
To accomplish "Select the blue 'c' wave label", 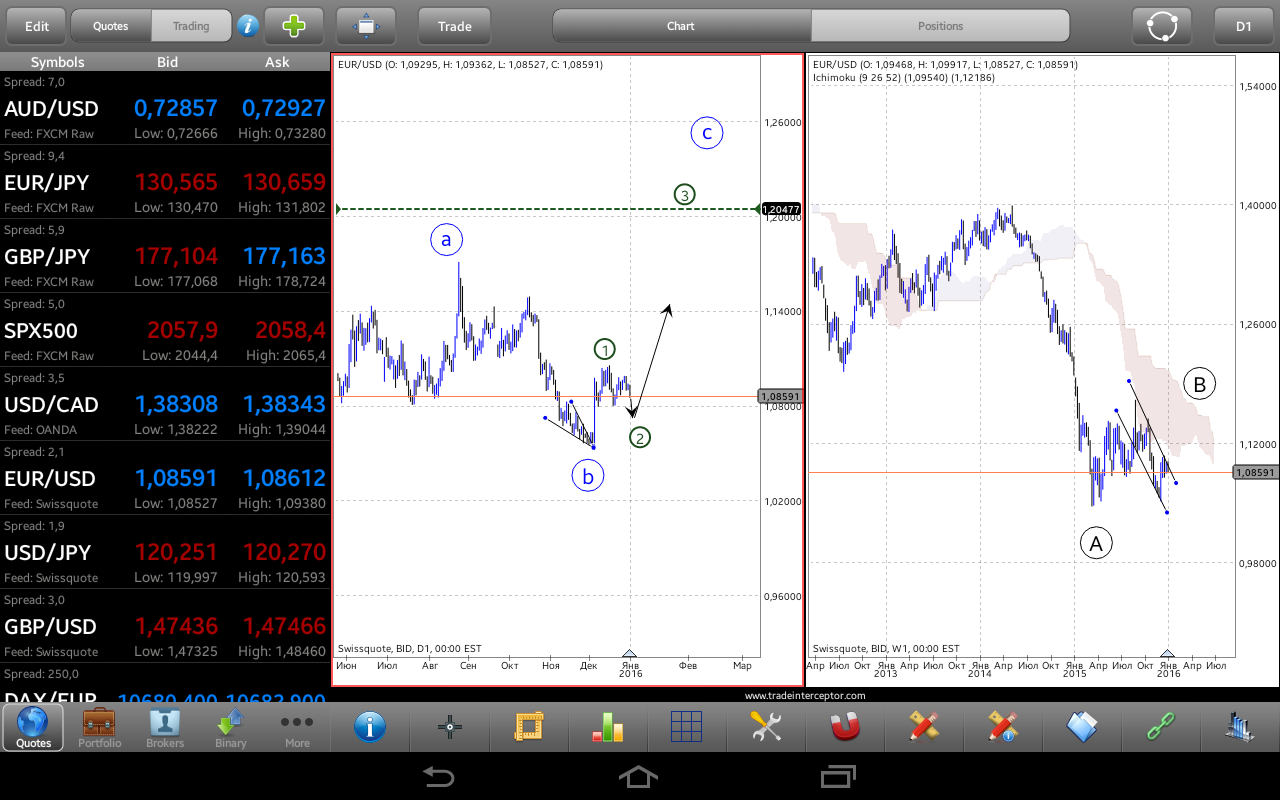I will pyautogui.click(x=706, y=133).
